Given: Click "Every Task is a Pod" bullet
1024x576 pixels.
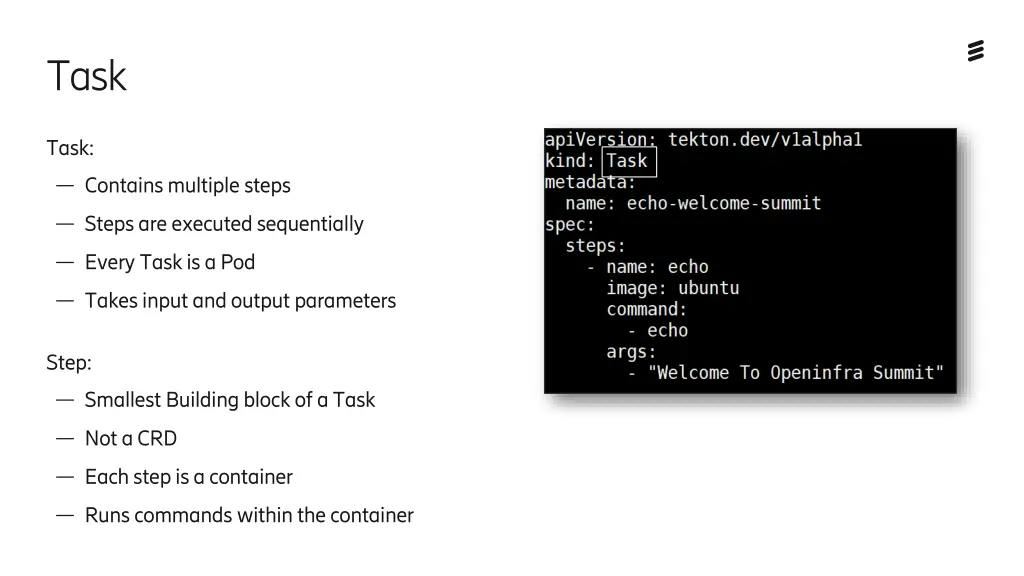Looking at the screenshot, I should click(x=170, y=263).
